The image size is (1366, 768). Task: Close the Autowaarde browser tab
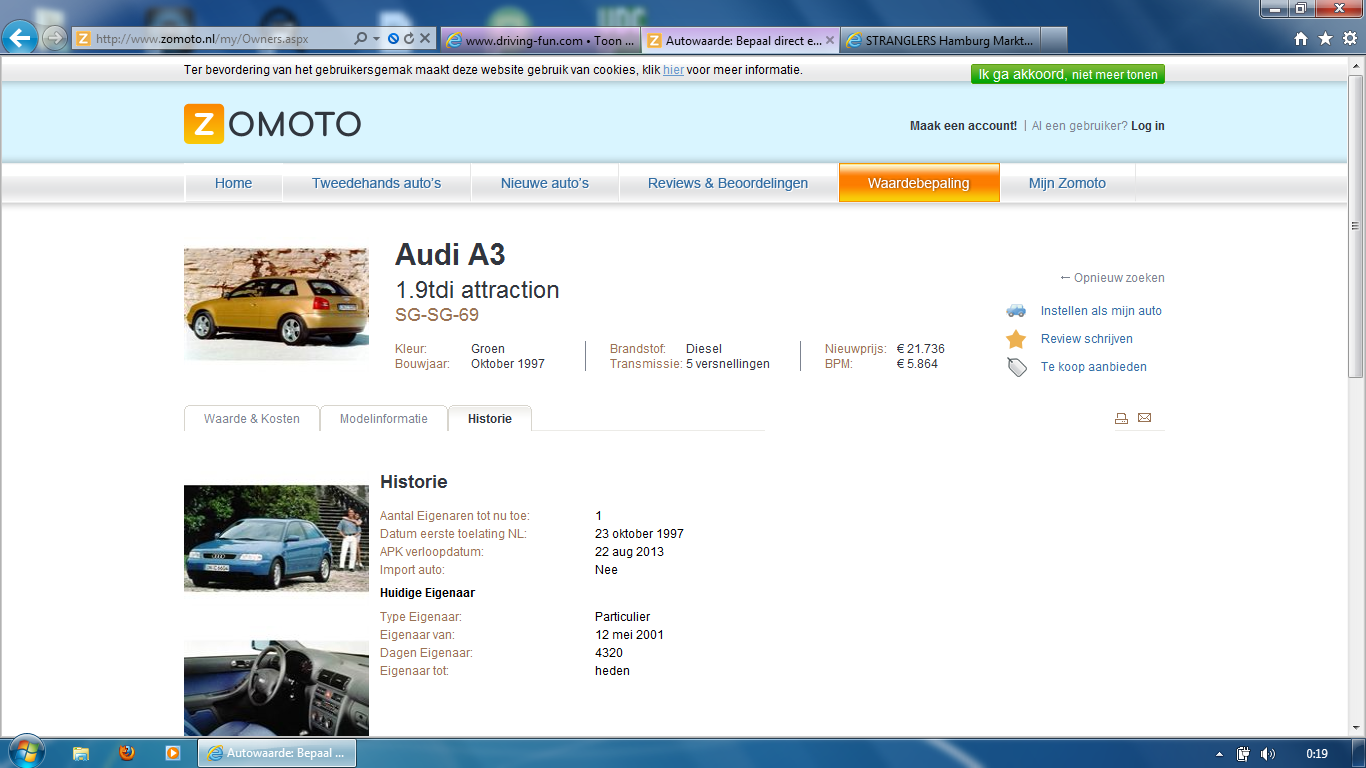pyautogui.click(x=829, y=40)
